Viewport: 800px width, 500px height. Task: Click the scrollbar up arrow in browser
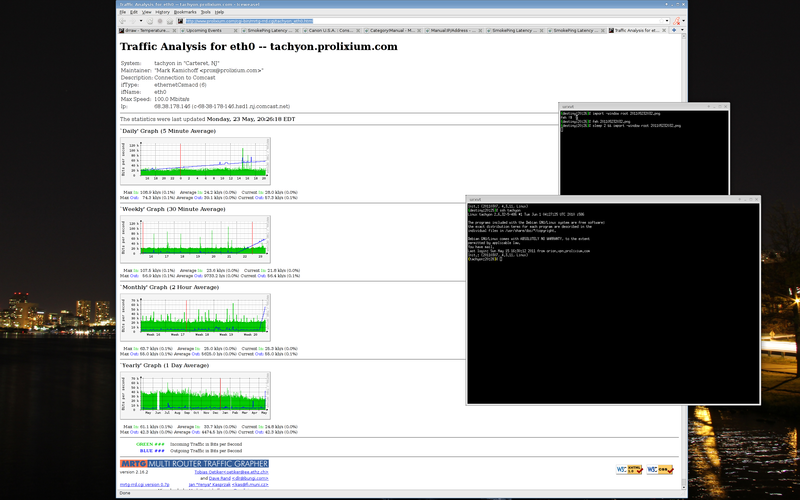(684, 37)
